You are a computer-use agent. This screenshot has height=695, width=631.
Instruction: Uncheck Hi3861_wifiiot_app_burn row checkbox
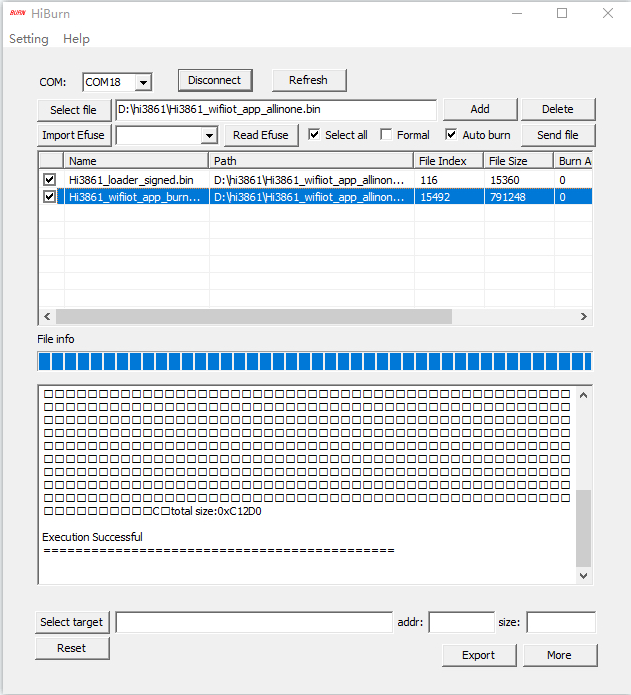tap(50, 197)
